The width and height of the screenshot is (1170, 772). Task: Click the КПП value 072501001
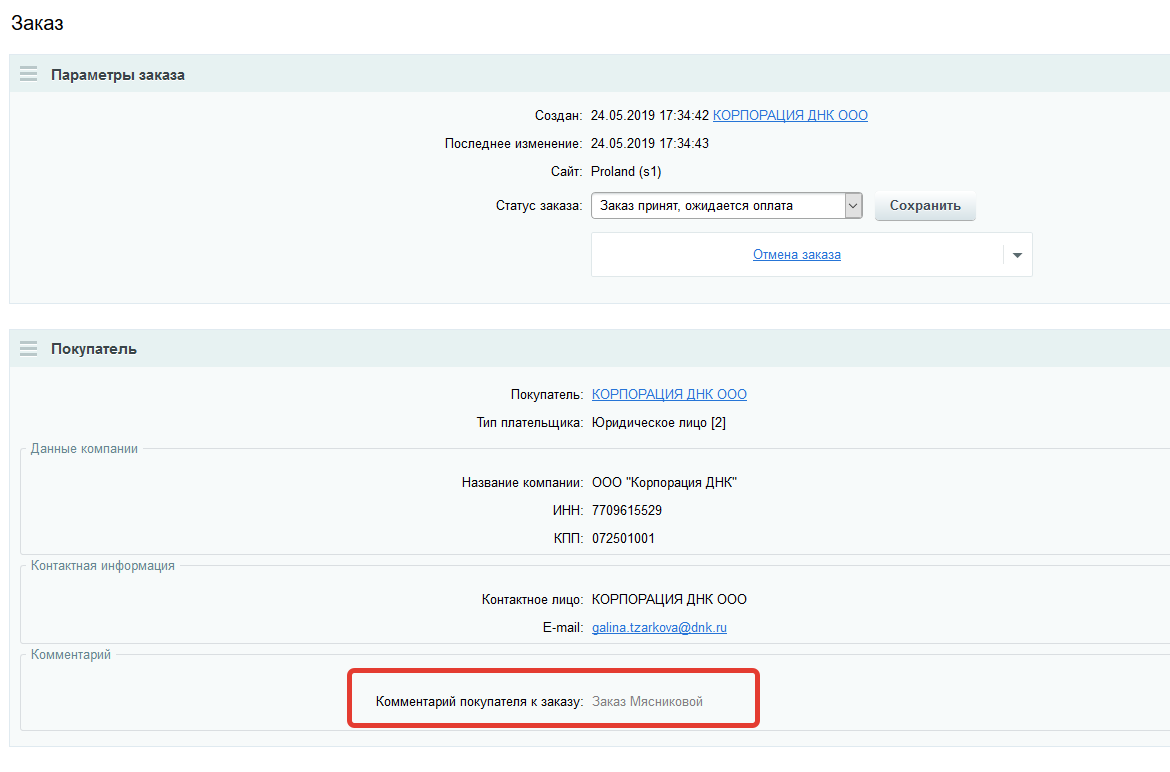[624, 539]
